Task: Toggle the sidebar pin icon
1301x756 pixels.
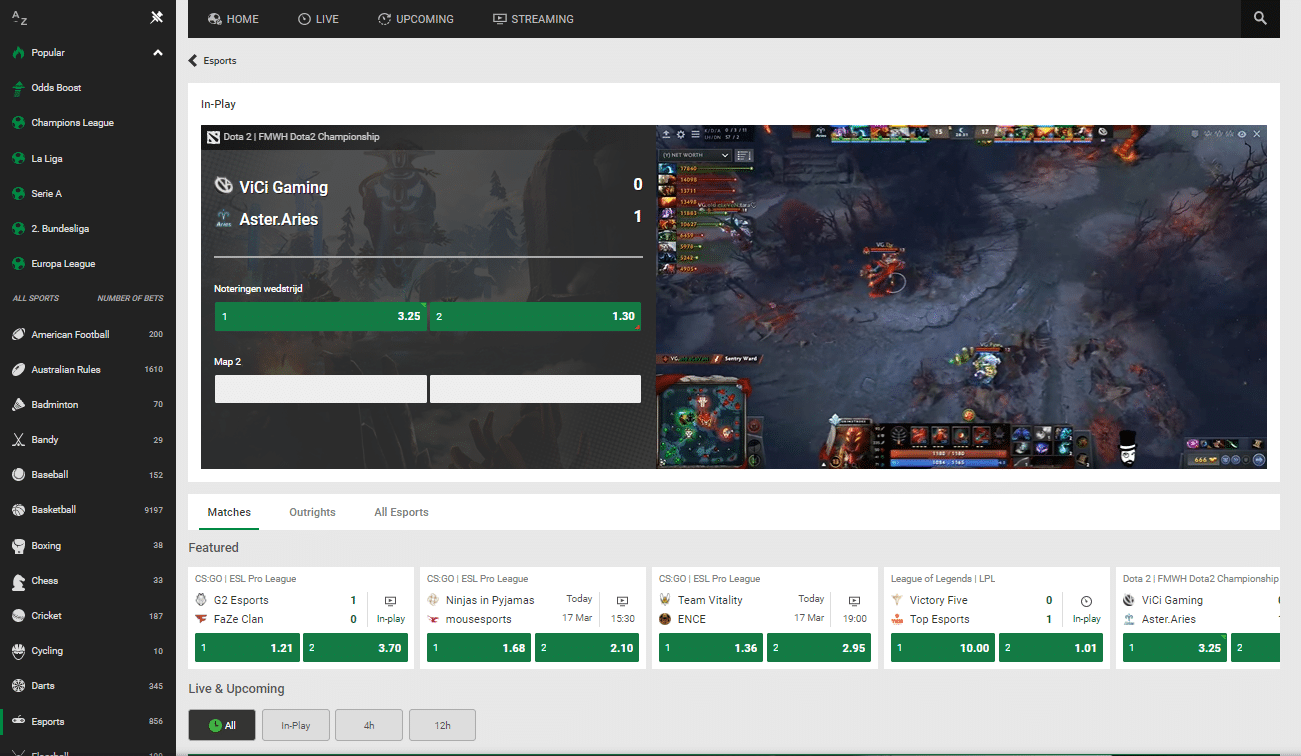Action: tap(156, 17)
